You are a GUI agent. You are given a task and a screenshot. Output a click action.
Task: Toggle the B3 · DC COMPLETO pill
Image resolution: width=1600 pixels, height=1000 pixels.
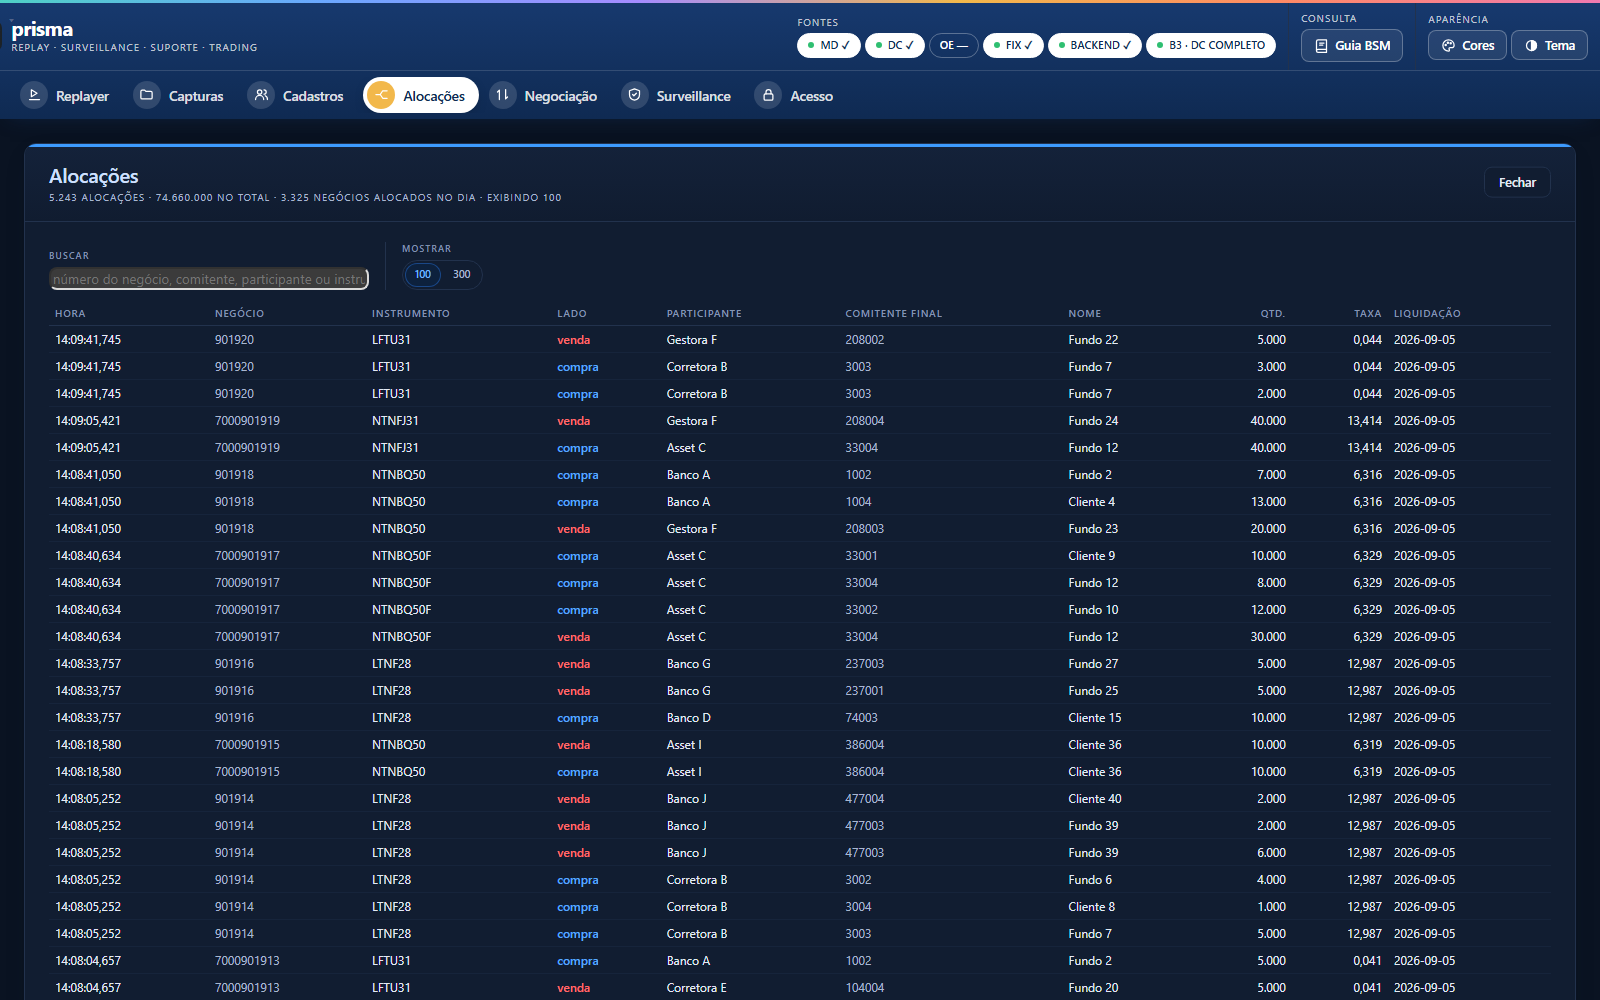coord(1211,45)
